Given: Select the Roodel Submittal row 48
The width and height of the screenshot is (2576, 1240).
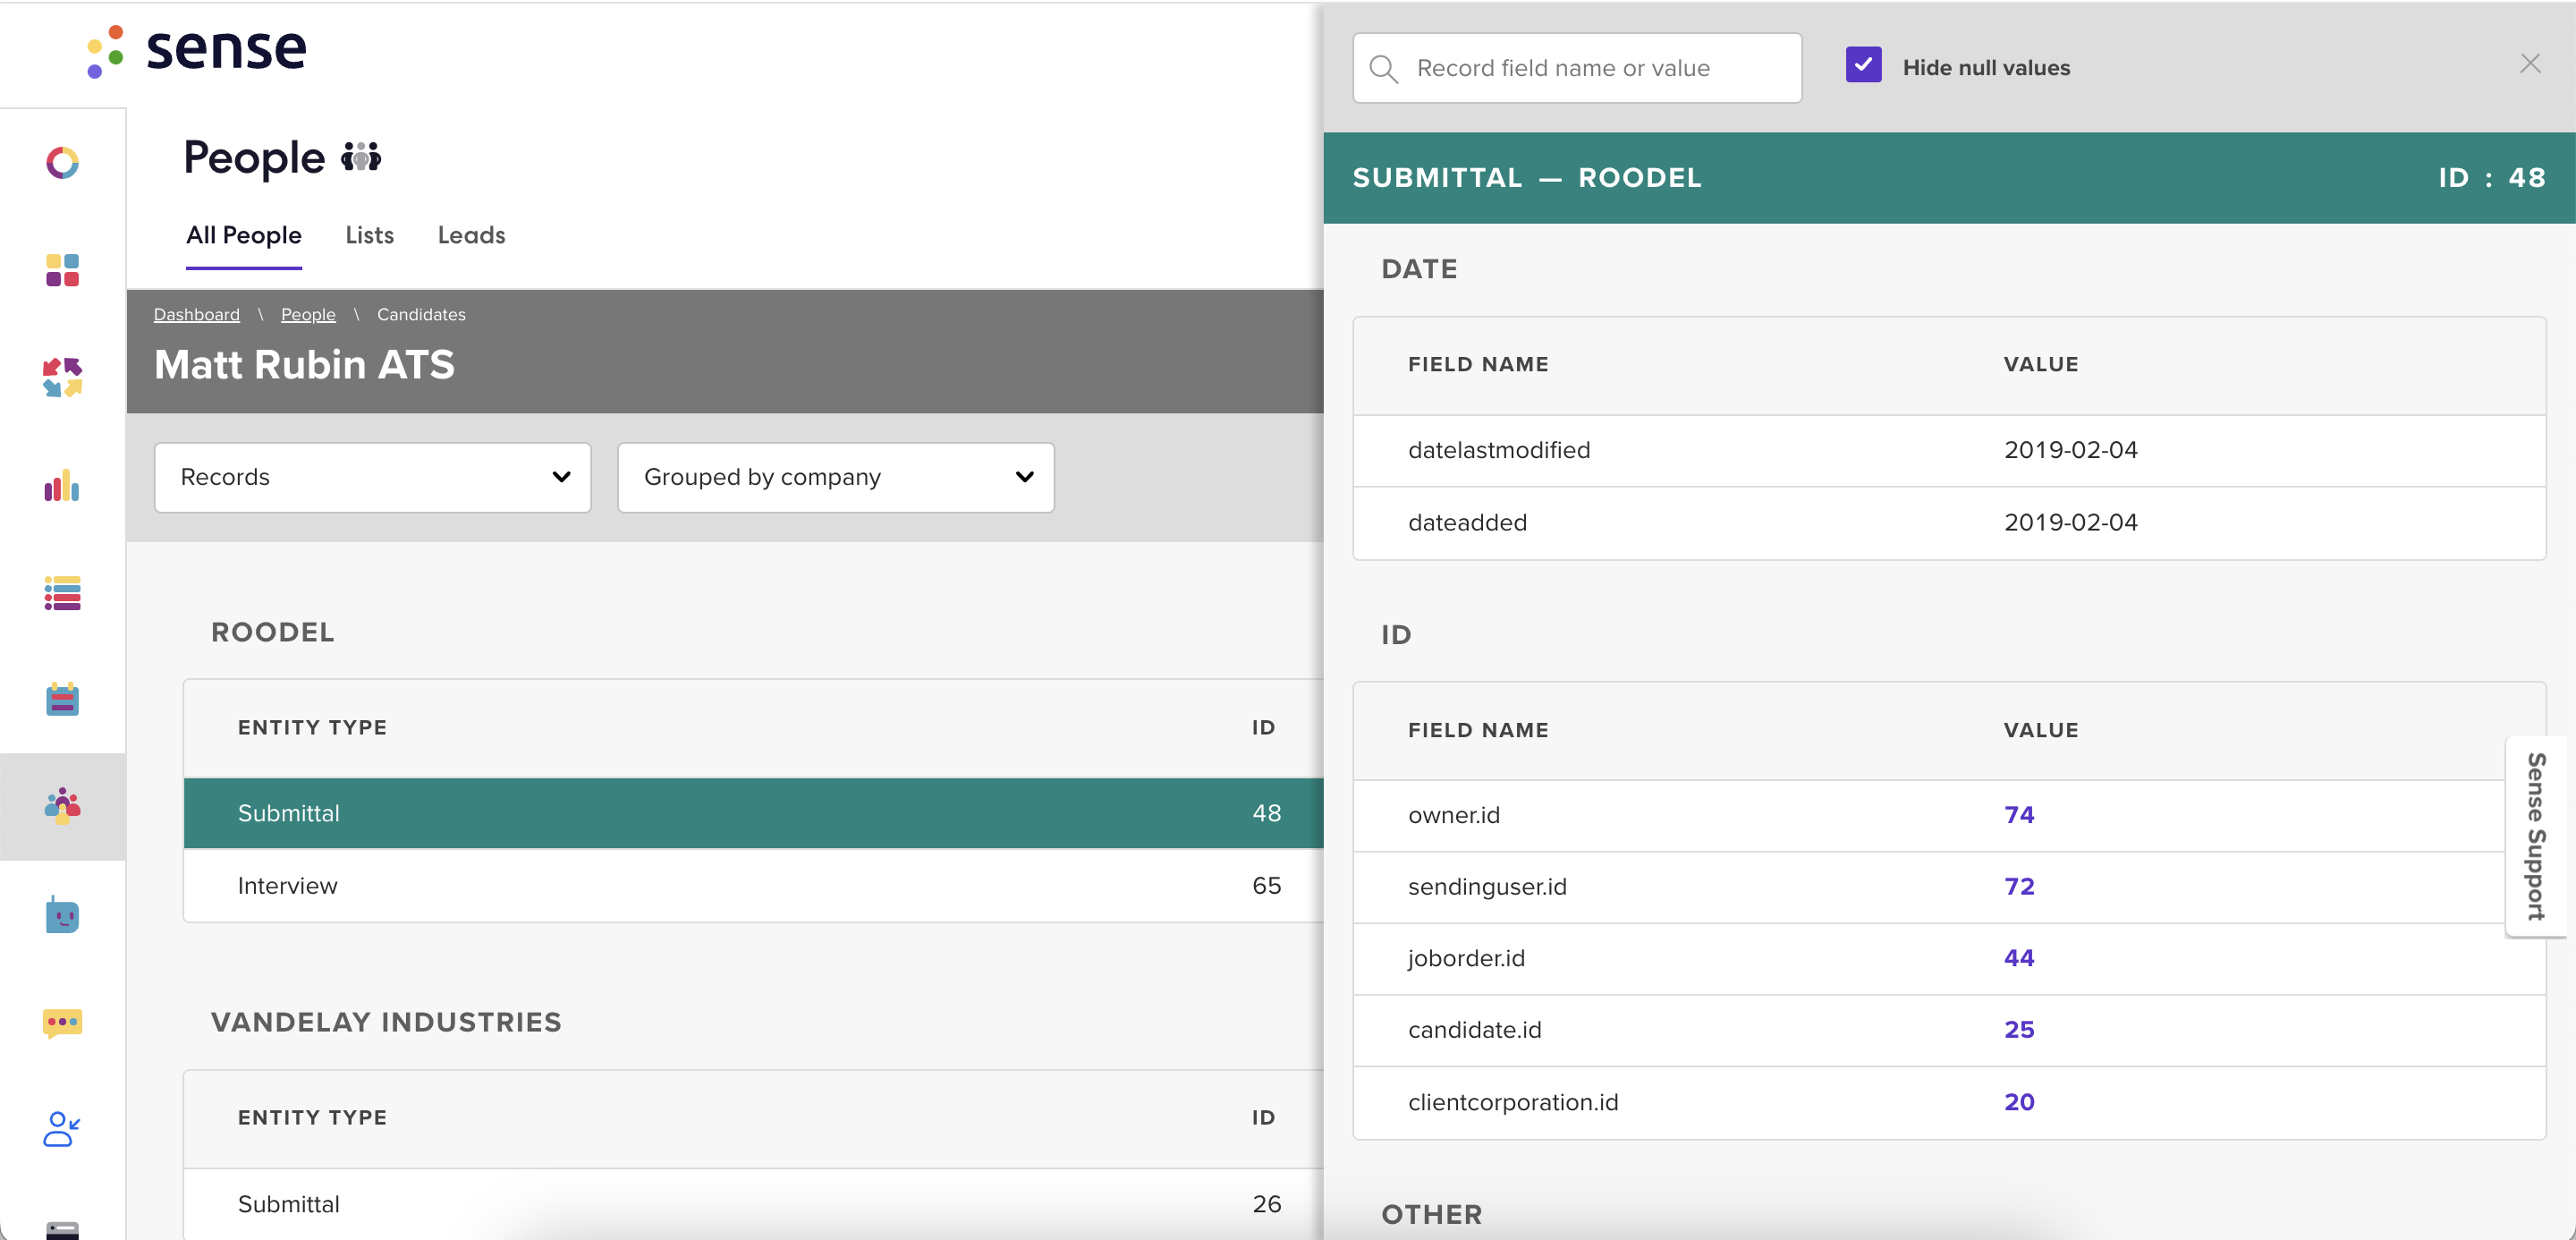Looking at the screenshot, I should pos(754,813).
